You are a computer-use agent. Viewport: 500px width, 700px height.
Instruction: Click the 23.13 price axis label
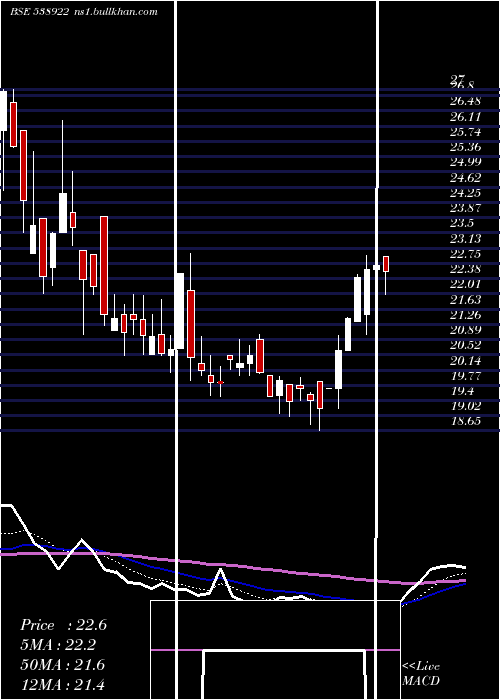tap(465, 238)
